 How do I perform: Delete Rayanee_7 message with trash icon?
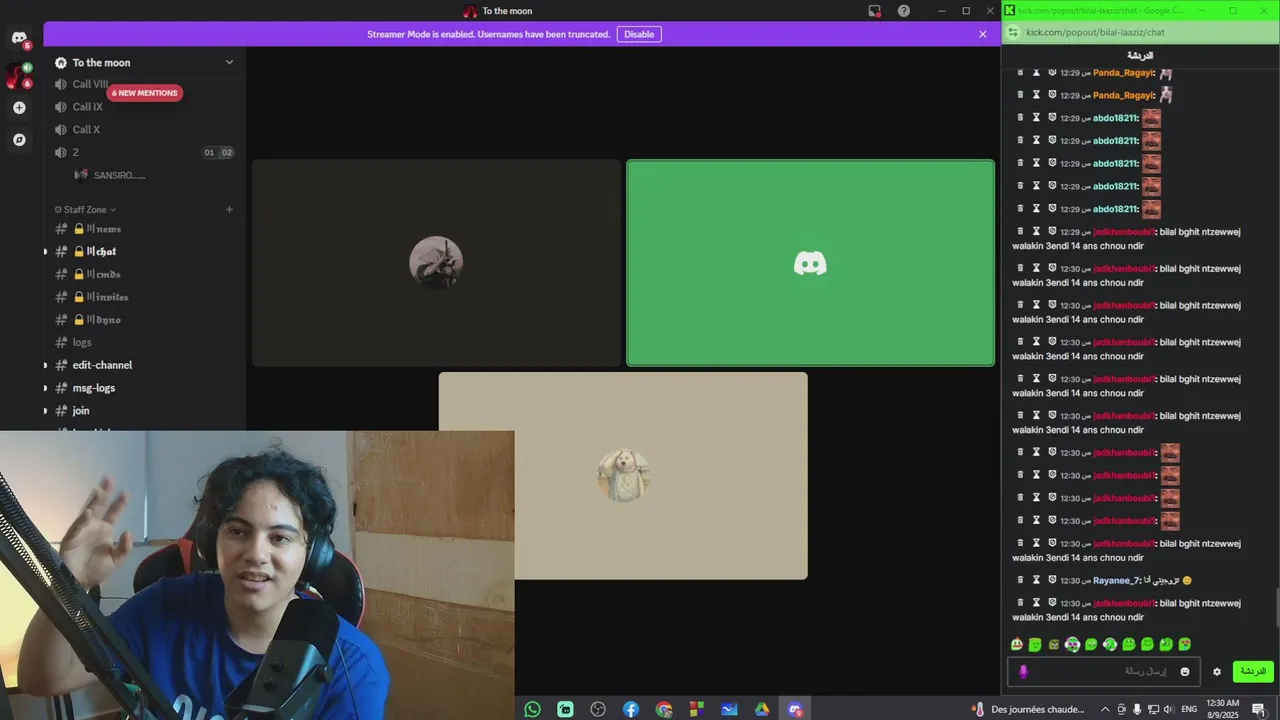[x=1020, y=580]
